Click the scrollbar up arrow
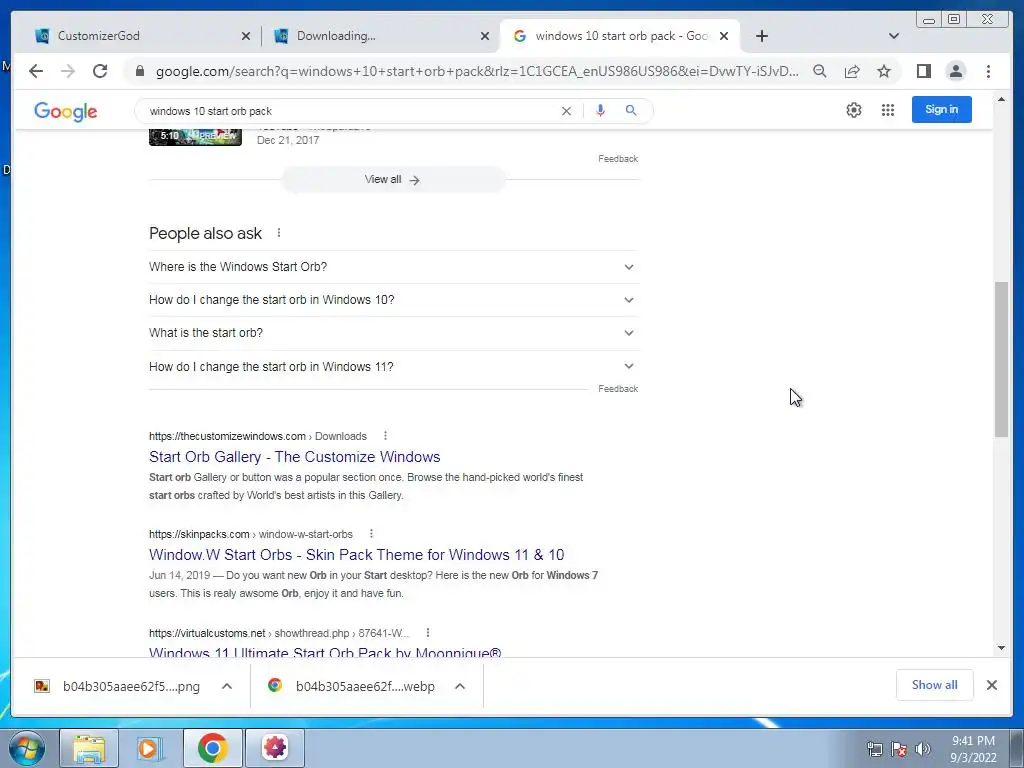 [1002, 99]
